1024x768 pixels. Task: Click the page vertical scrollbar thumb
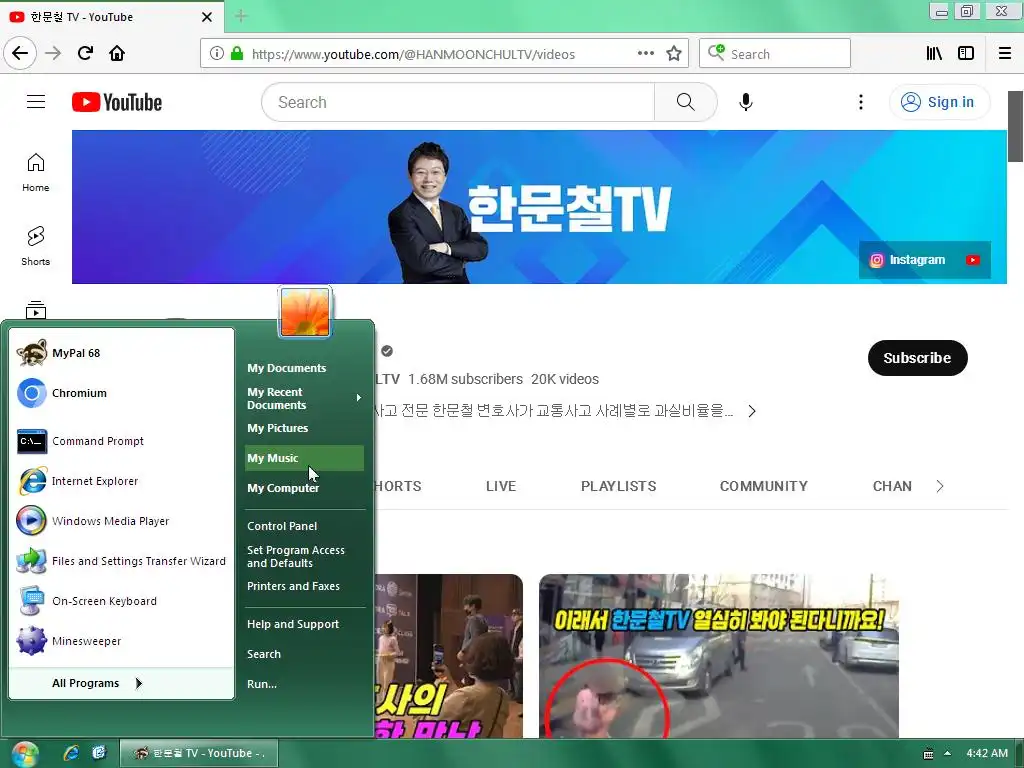pos(1015,126)
